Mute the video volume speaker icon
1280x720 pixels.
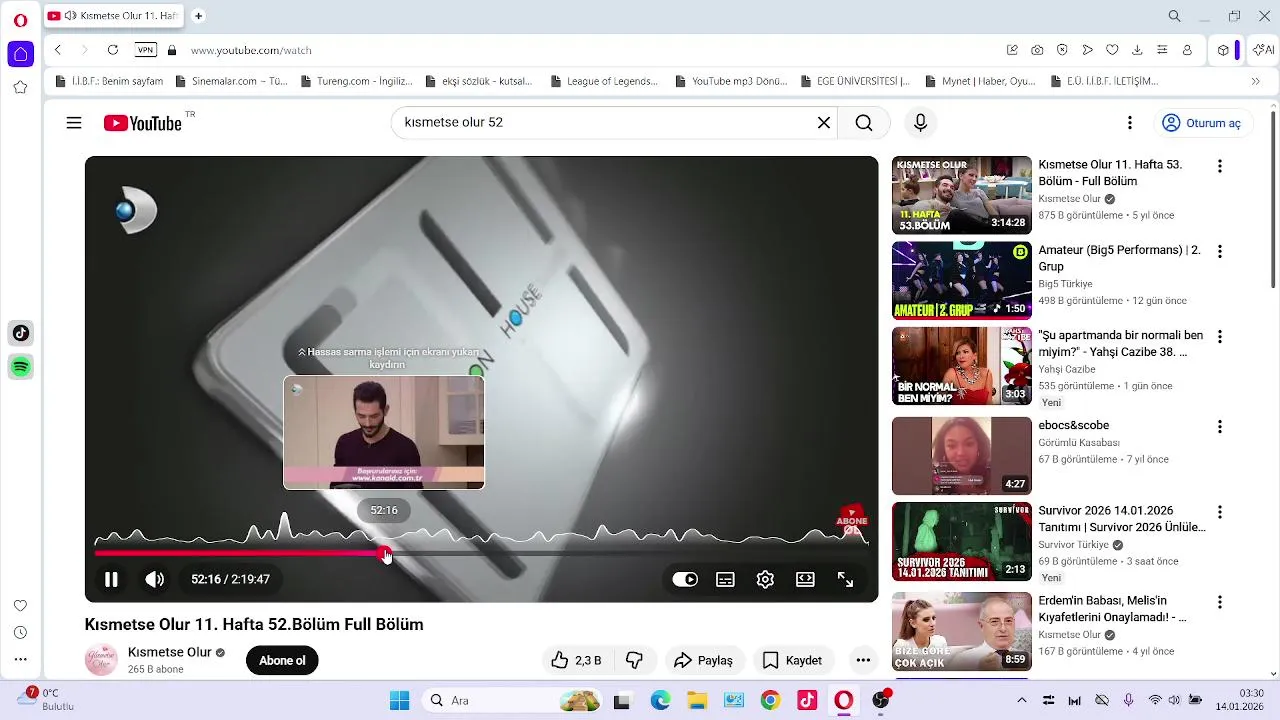pyautogui.click(x=154, y=579)
